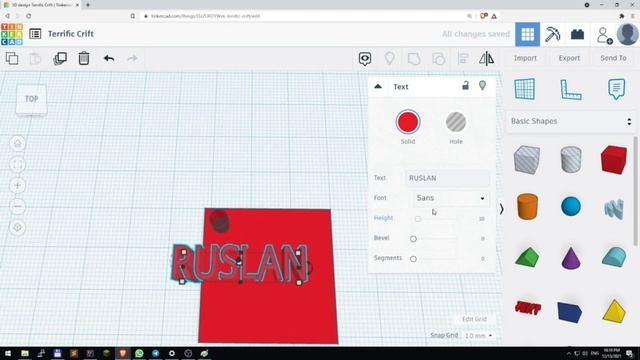Open the view visibility comment icon
Viewport: 640px width, 360px height.
tap(365, 59)
